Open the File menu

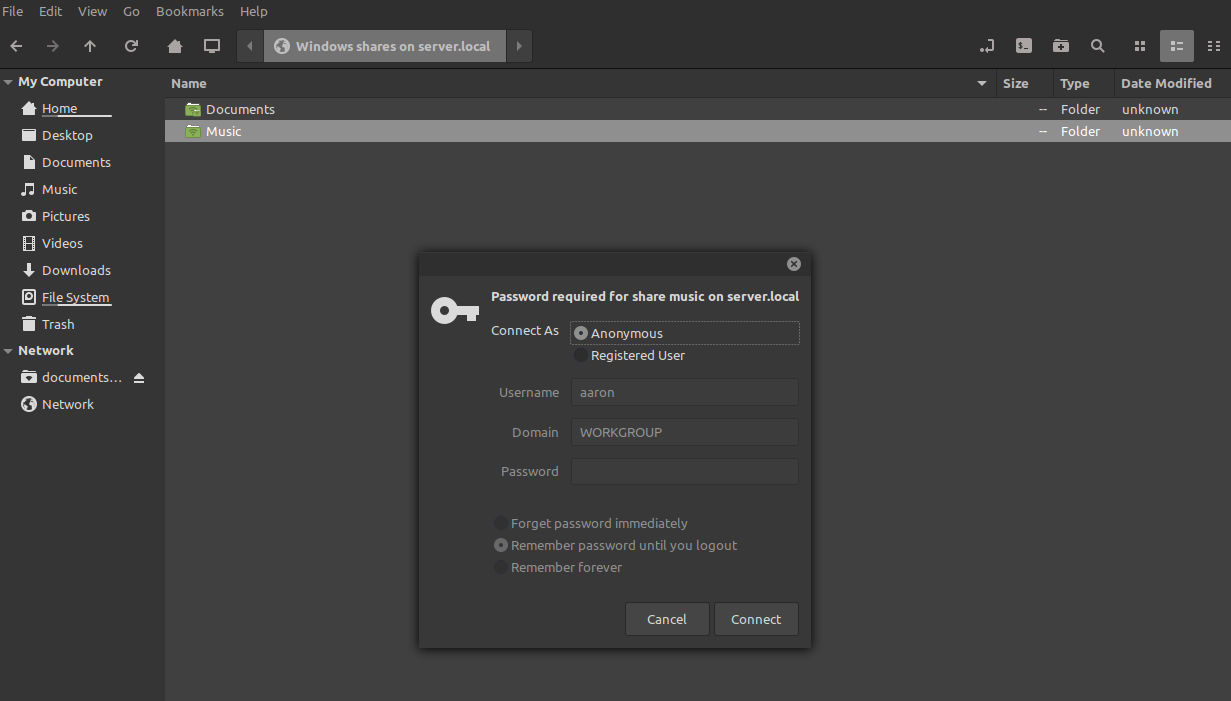coord(13,11)
